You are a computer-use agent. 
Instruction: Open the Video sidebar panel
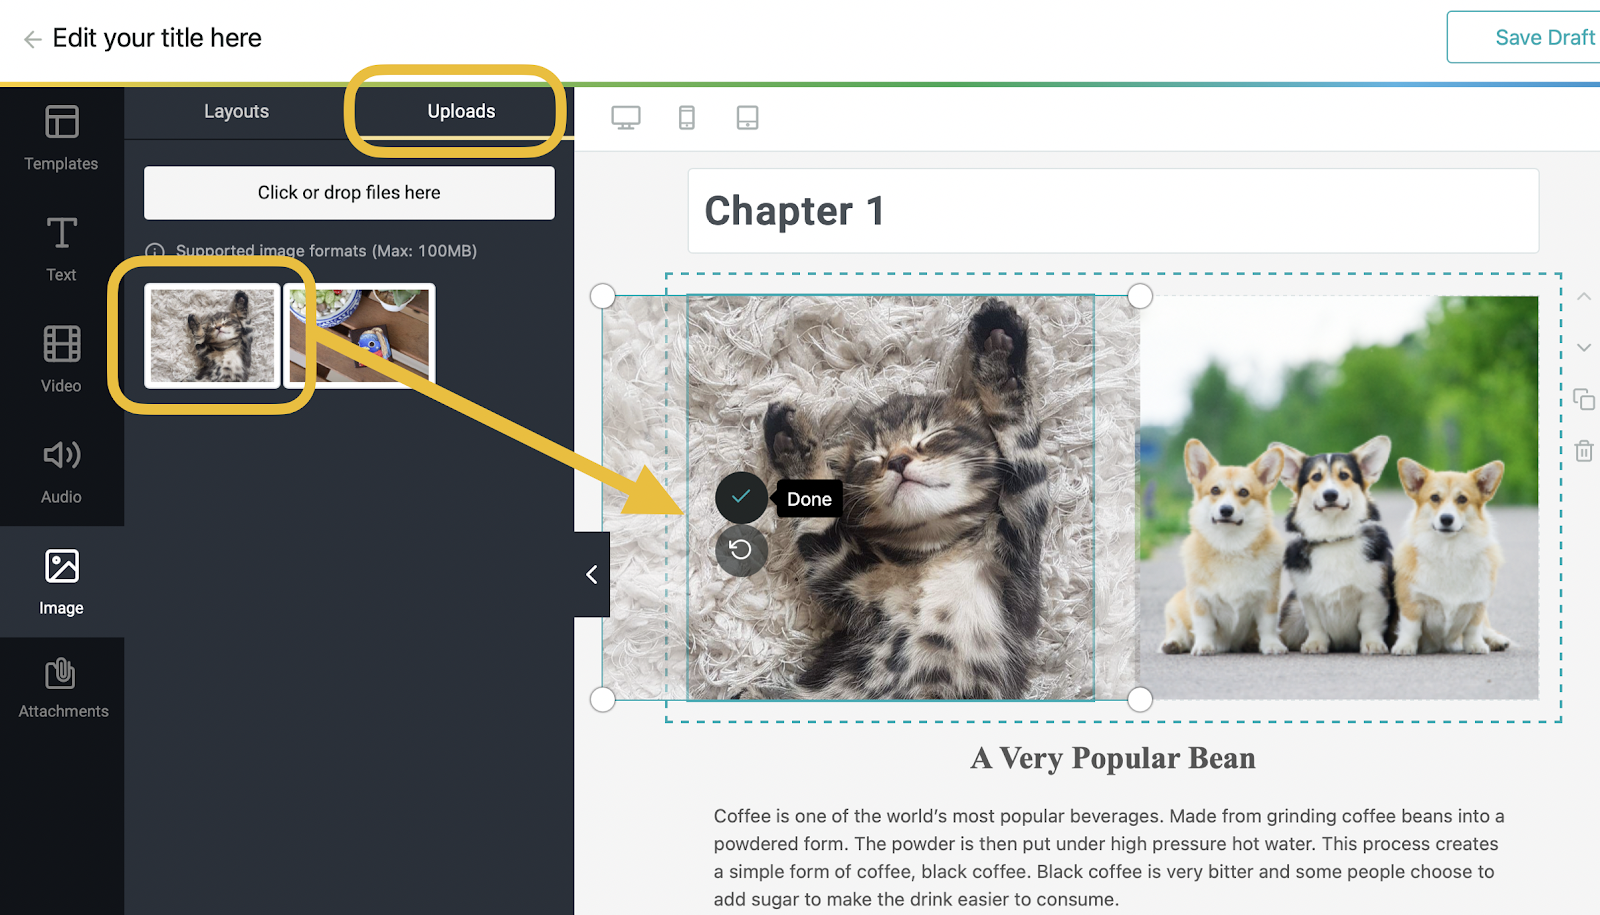pos(61,360)
